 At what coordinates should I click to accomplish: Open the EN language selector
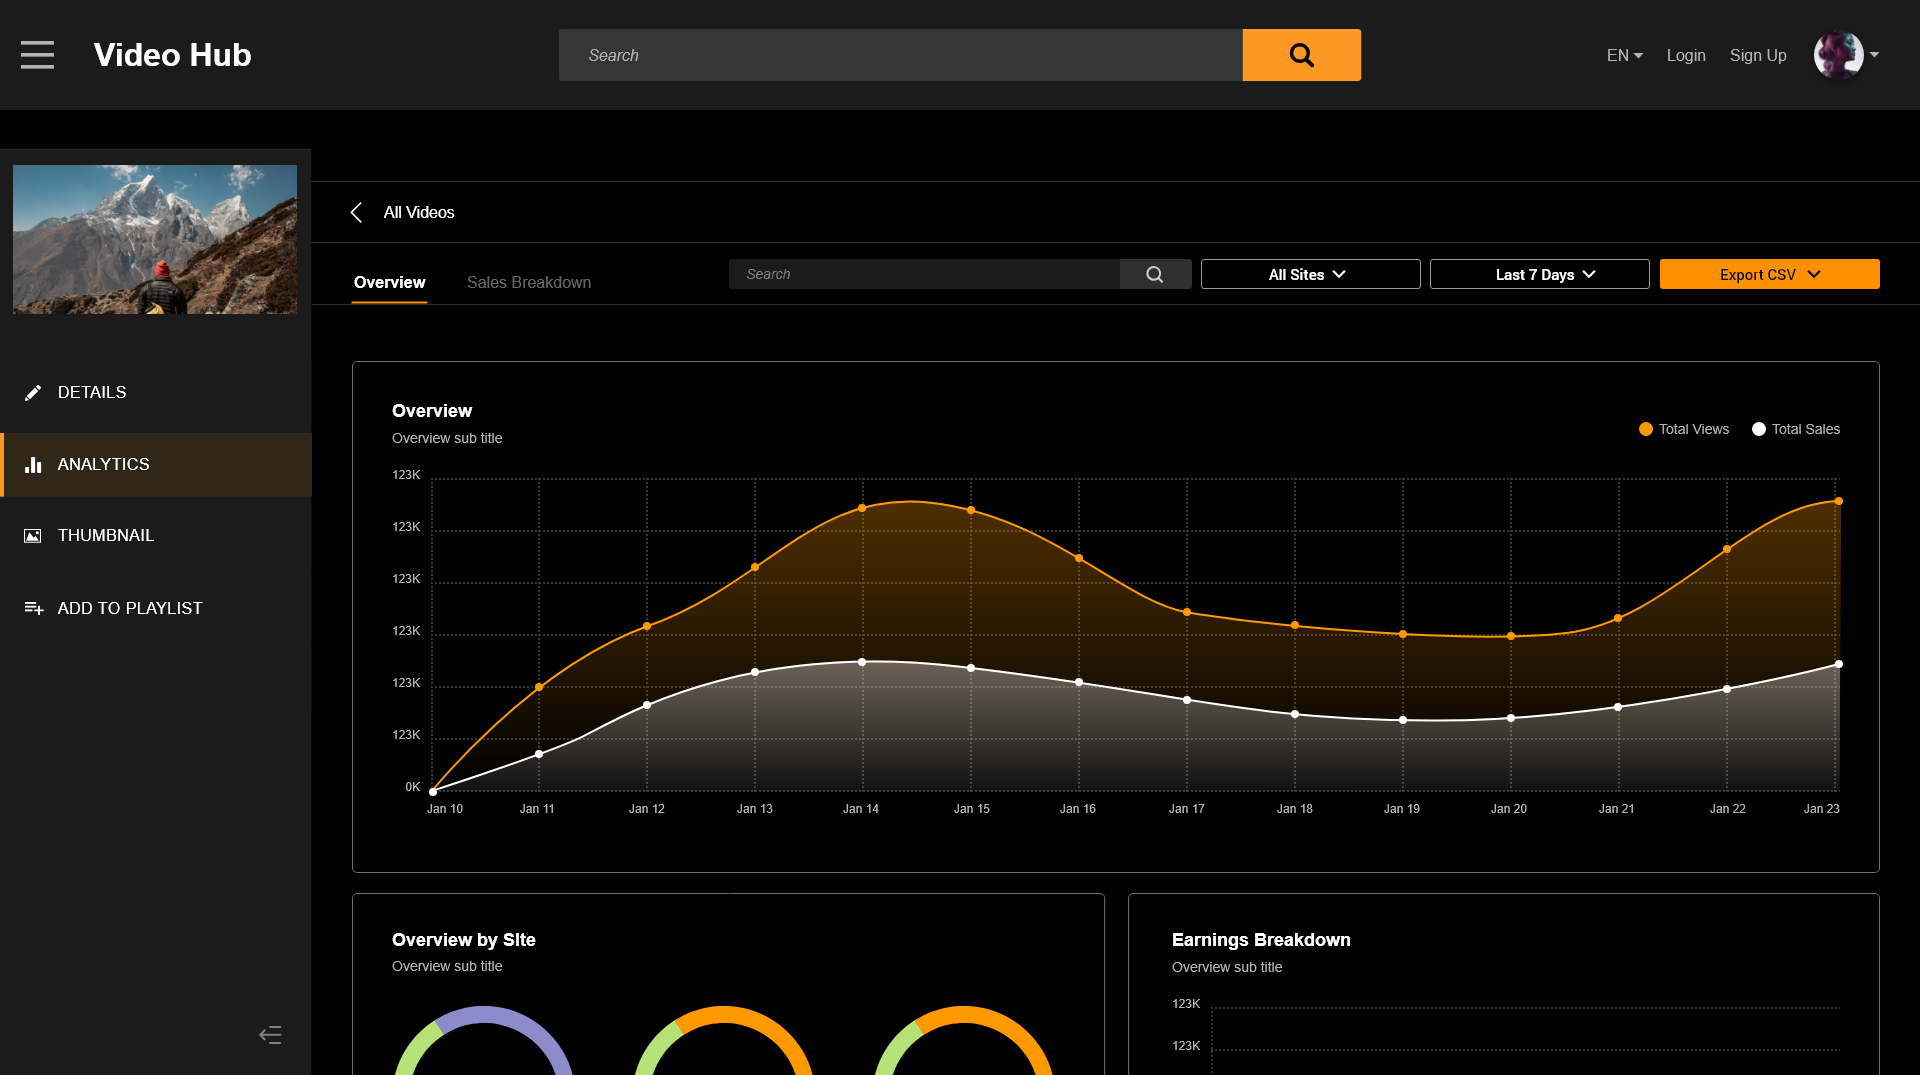[1624, 55]
